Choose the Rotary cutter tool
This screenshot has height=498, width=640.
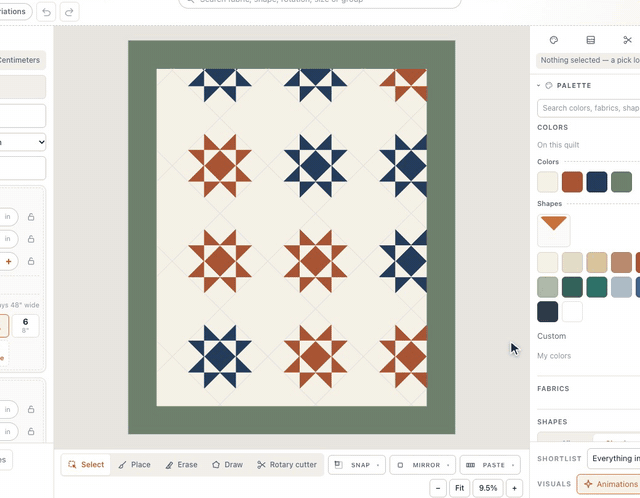click(x=287, y=465)
